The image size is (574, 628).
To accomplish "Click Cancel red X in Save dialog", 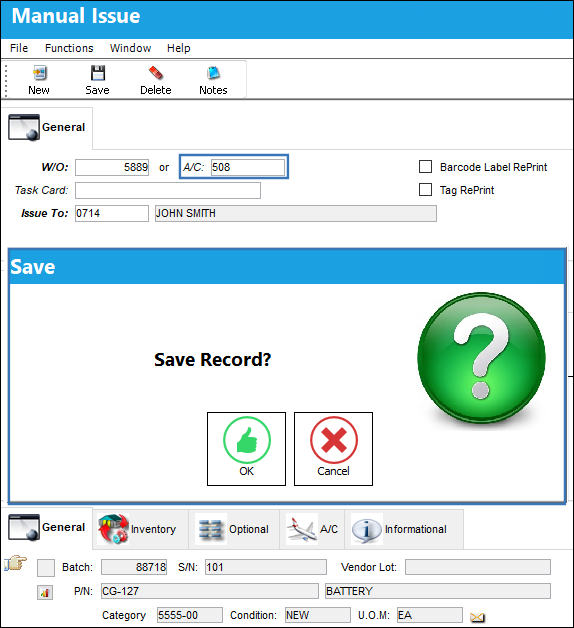I will 333,449.
